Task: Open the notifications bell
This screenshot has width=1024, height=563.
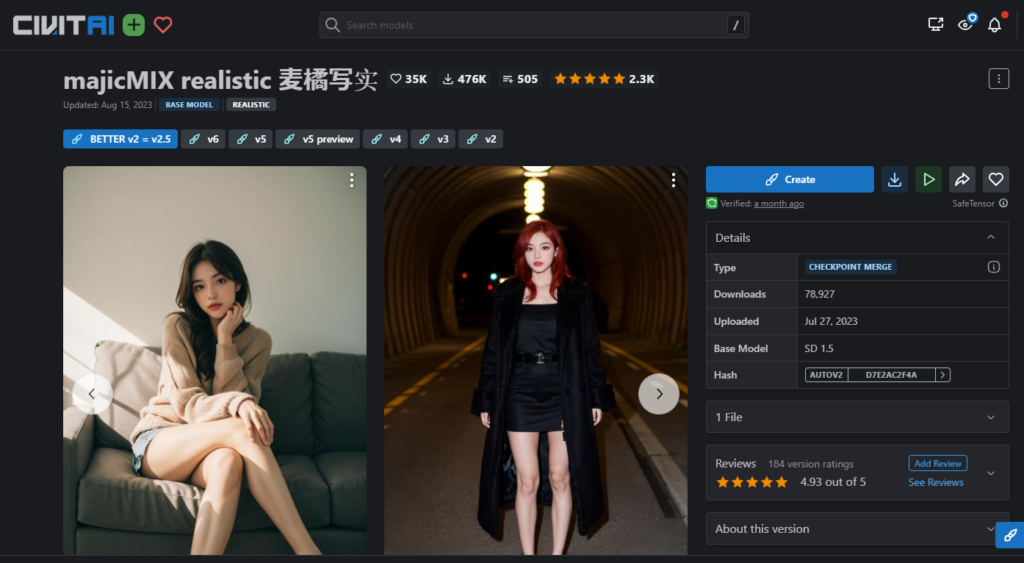Action: click(x=994, y=25)
